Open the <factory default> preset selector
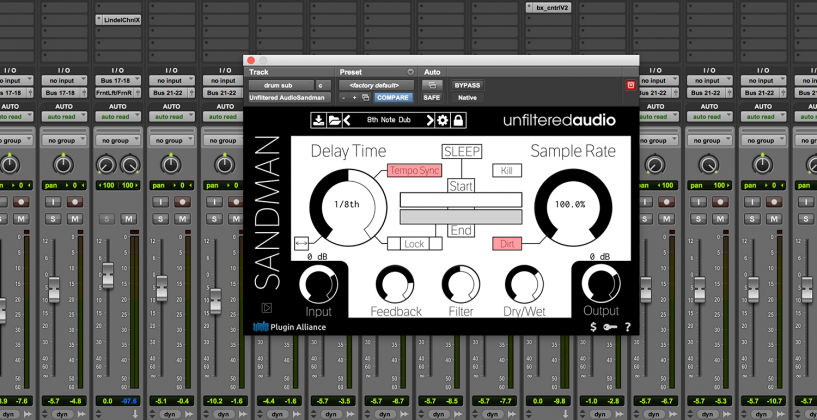This screenshot has width=817, height=420. pos(375,85)
